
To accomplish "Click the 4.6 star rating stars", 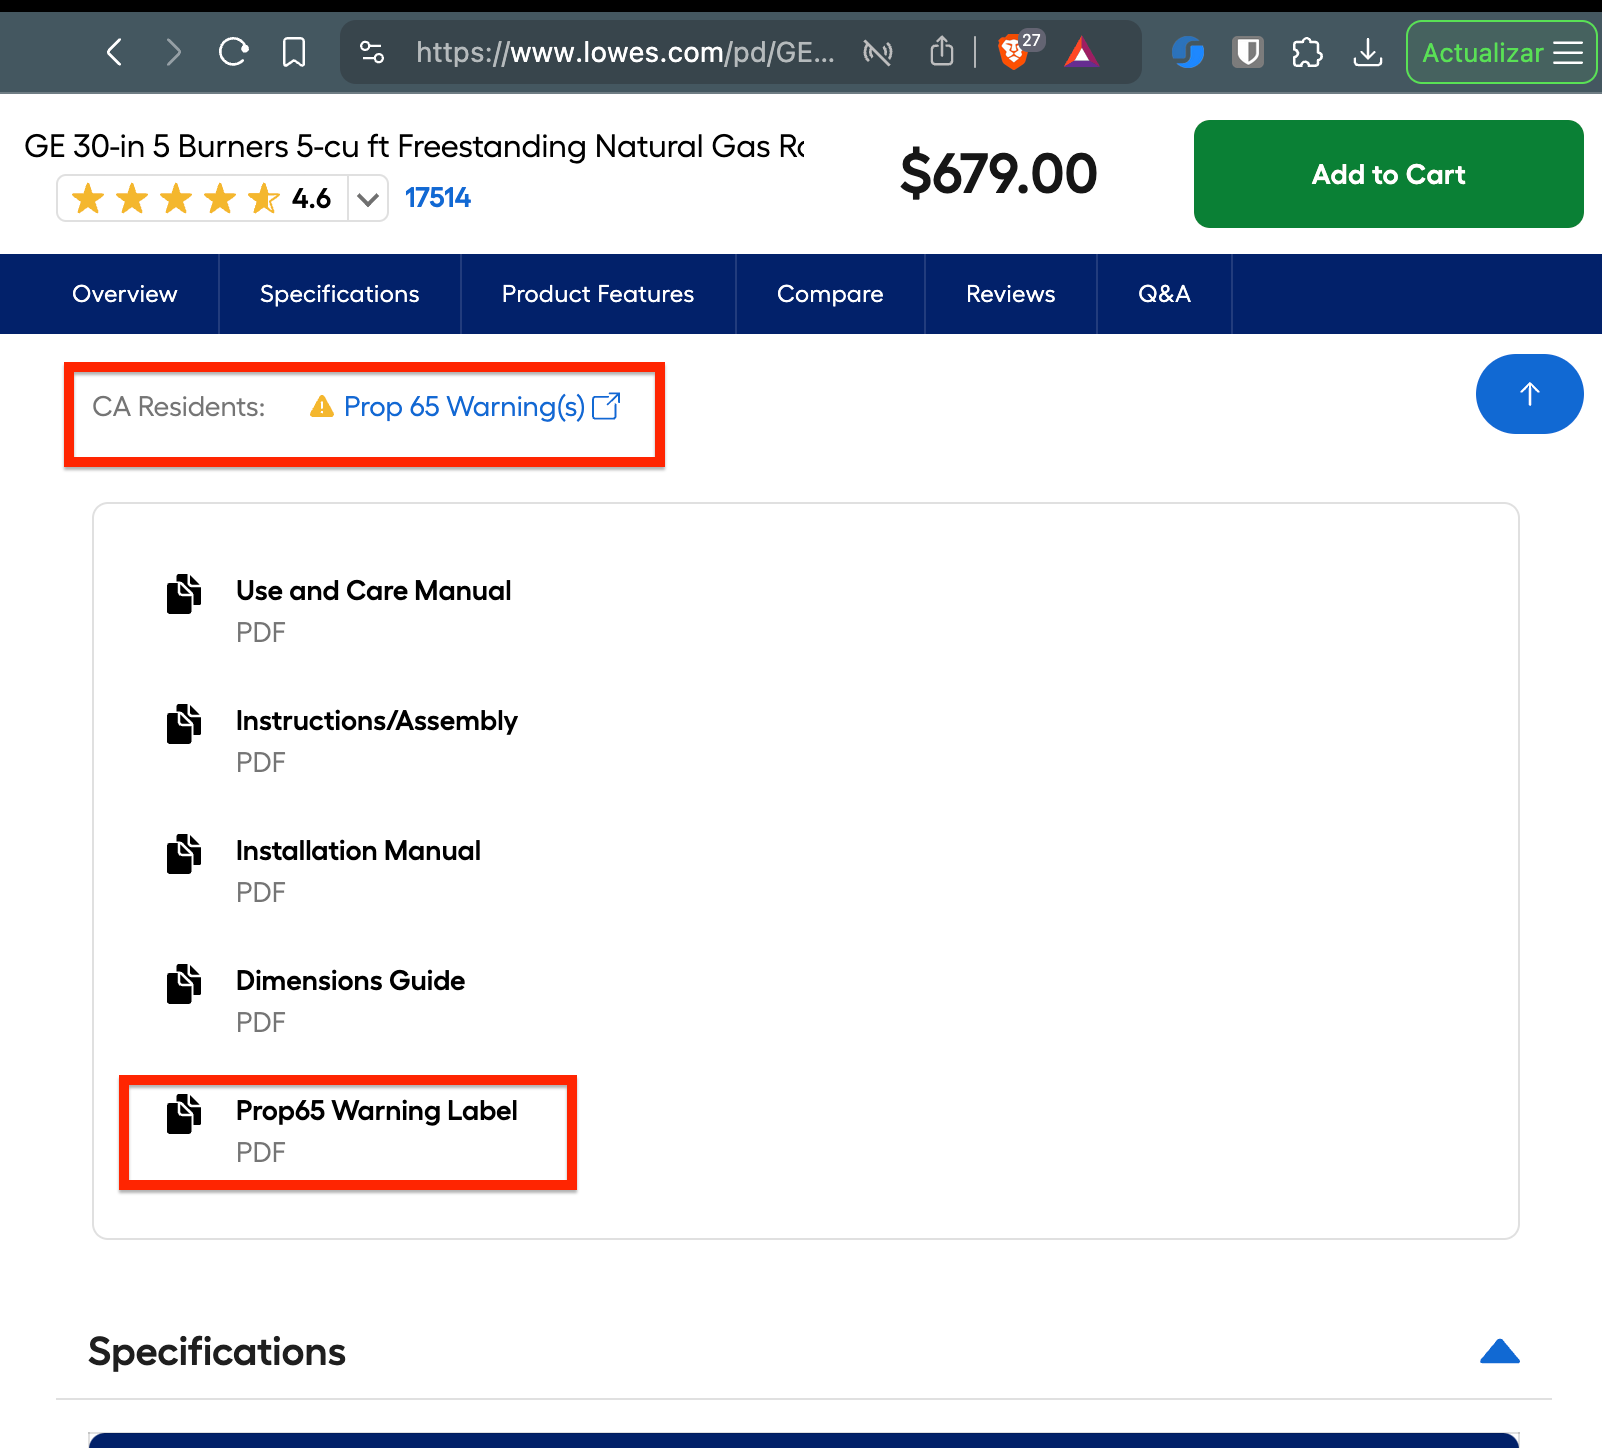I will 176,198.
